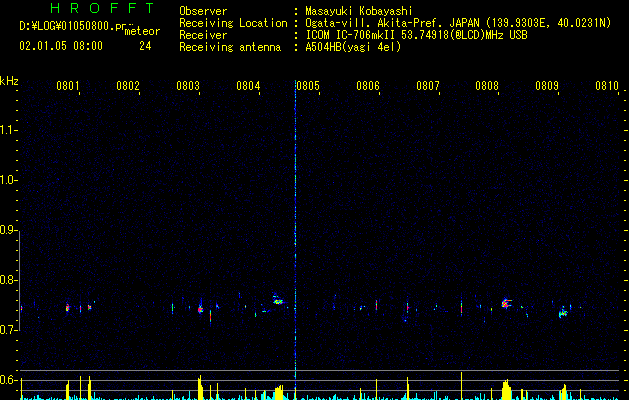The image size is (629, 400).
Task: Click the 0.8 kHz axis label
Action: (8, 280)
